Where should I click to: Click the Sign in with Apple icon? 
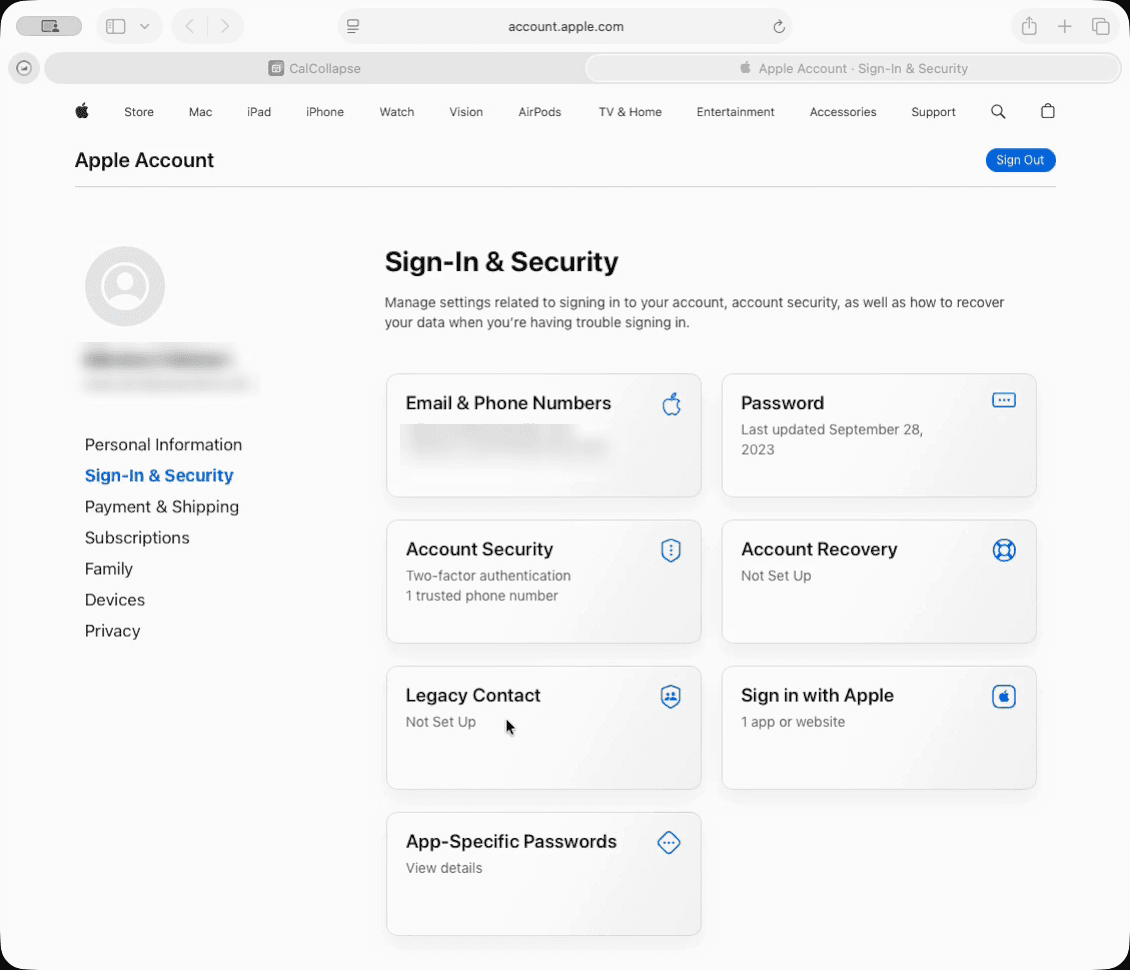click(1004, 697)
